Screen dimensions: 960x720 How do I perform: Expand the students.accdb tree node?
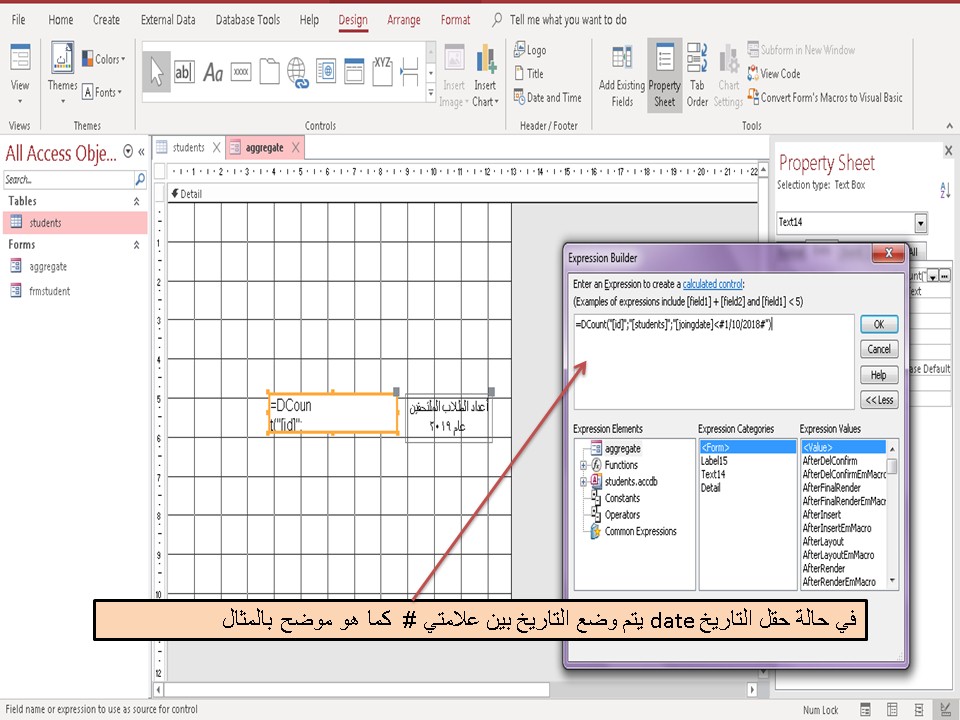[583, 482]
